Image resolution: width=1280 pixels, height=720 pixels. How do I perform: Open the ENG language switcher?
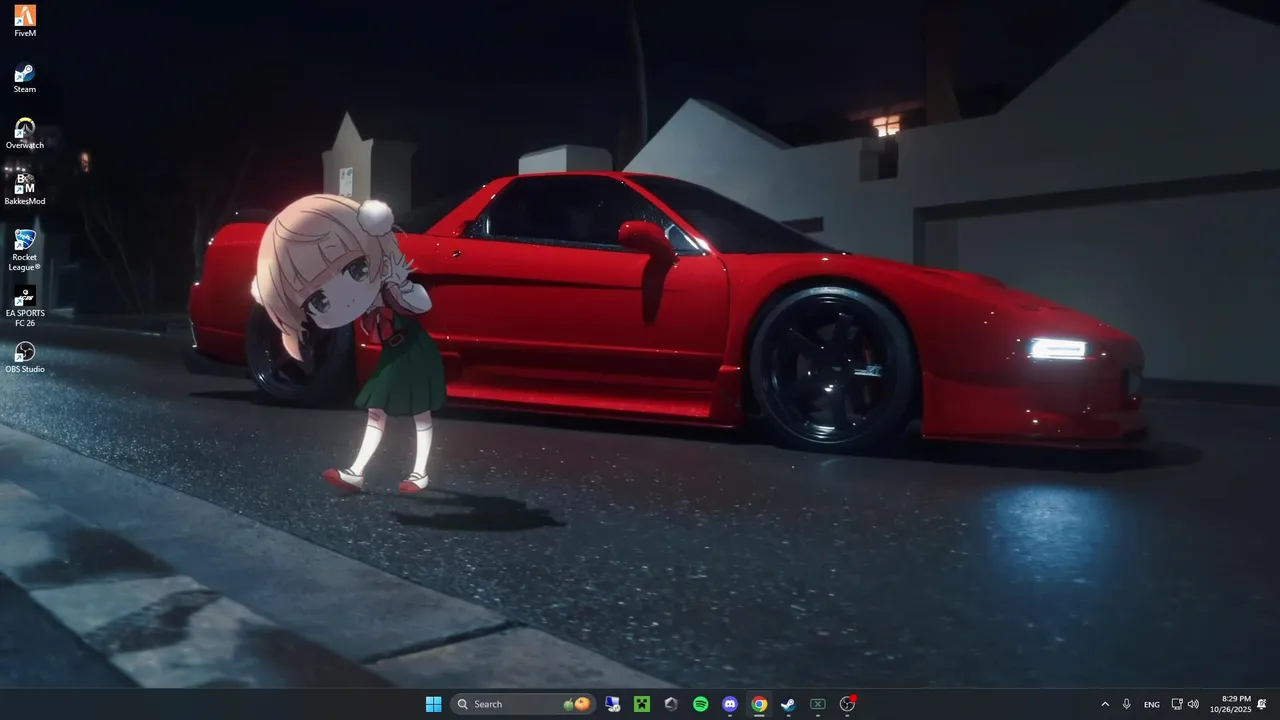(1152, 704)
